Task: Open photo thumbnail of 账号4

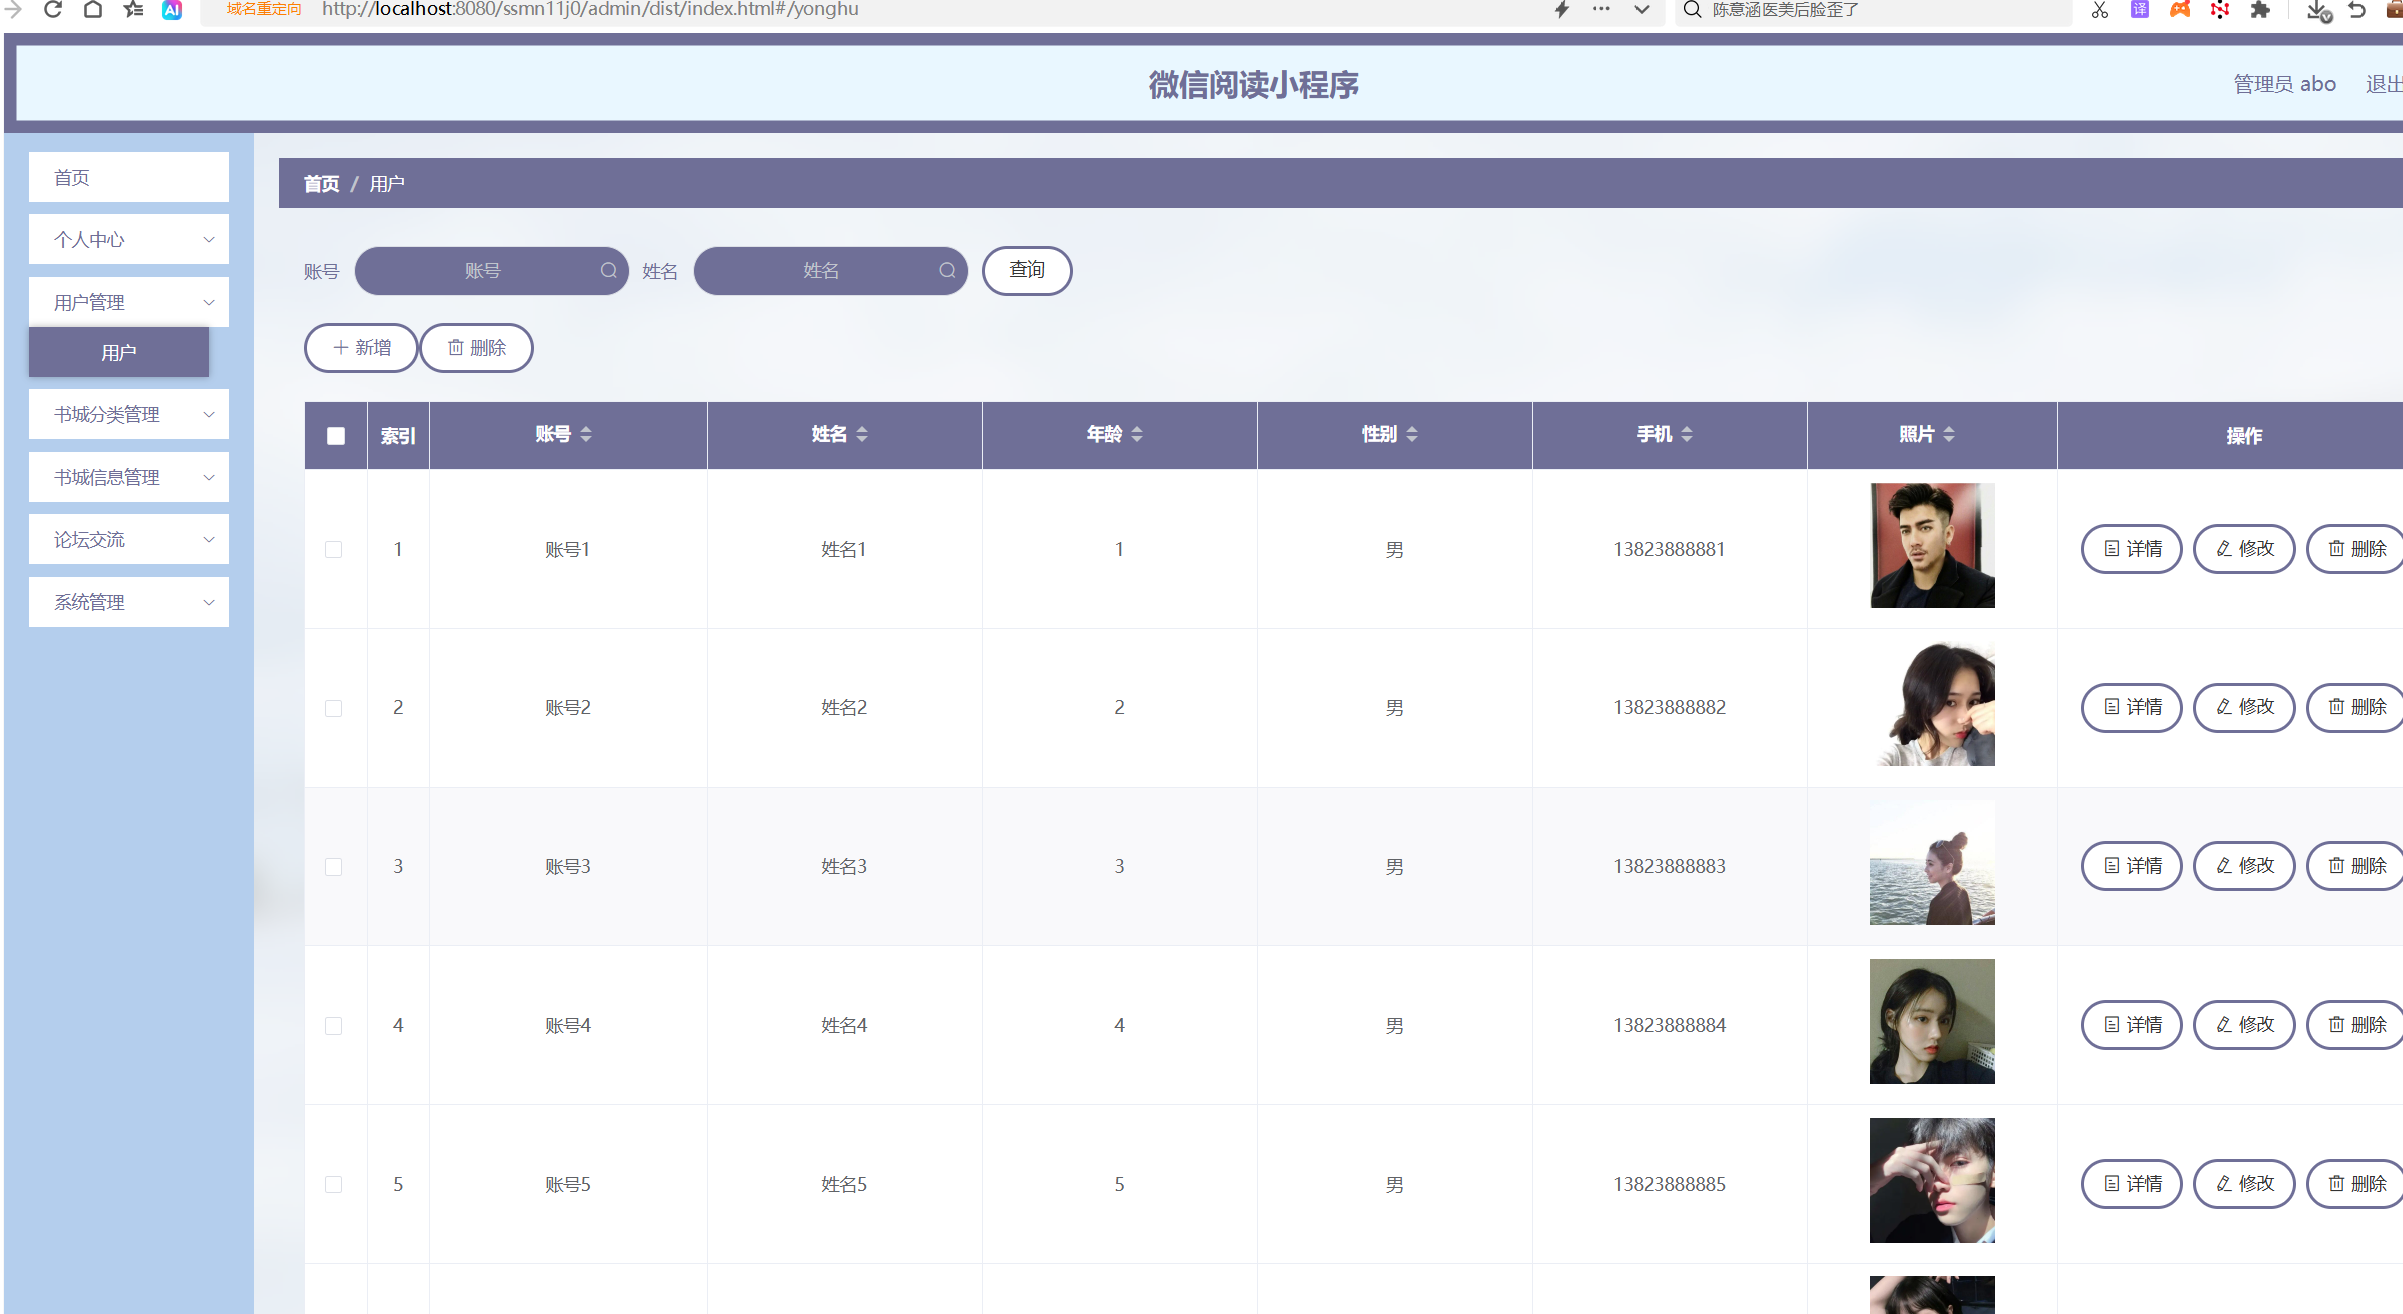Action: click(x=1932, y=1022)
